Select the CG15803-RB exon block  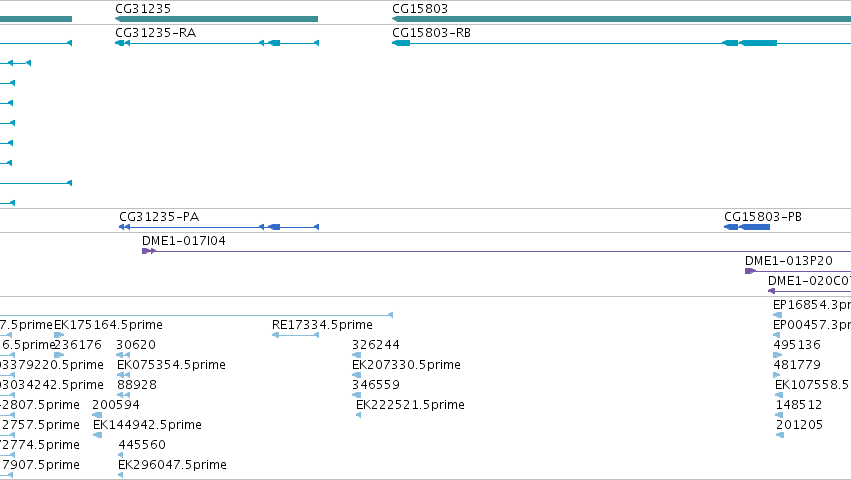tap(759, 43)
